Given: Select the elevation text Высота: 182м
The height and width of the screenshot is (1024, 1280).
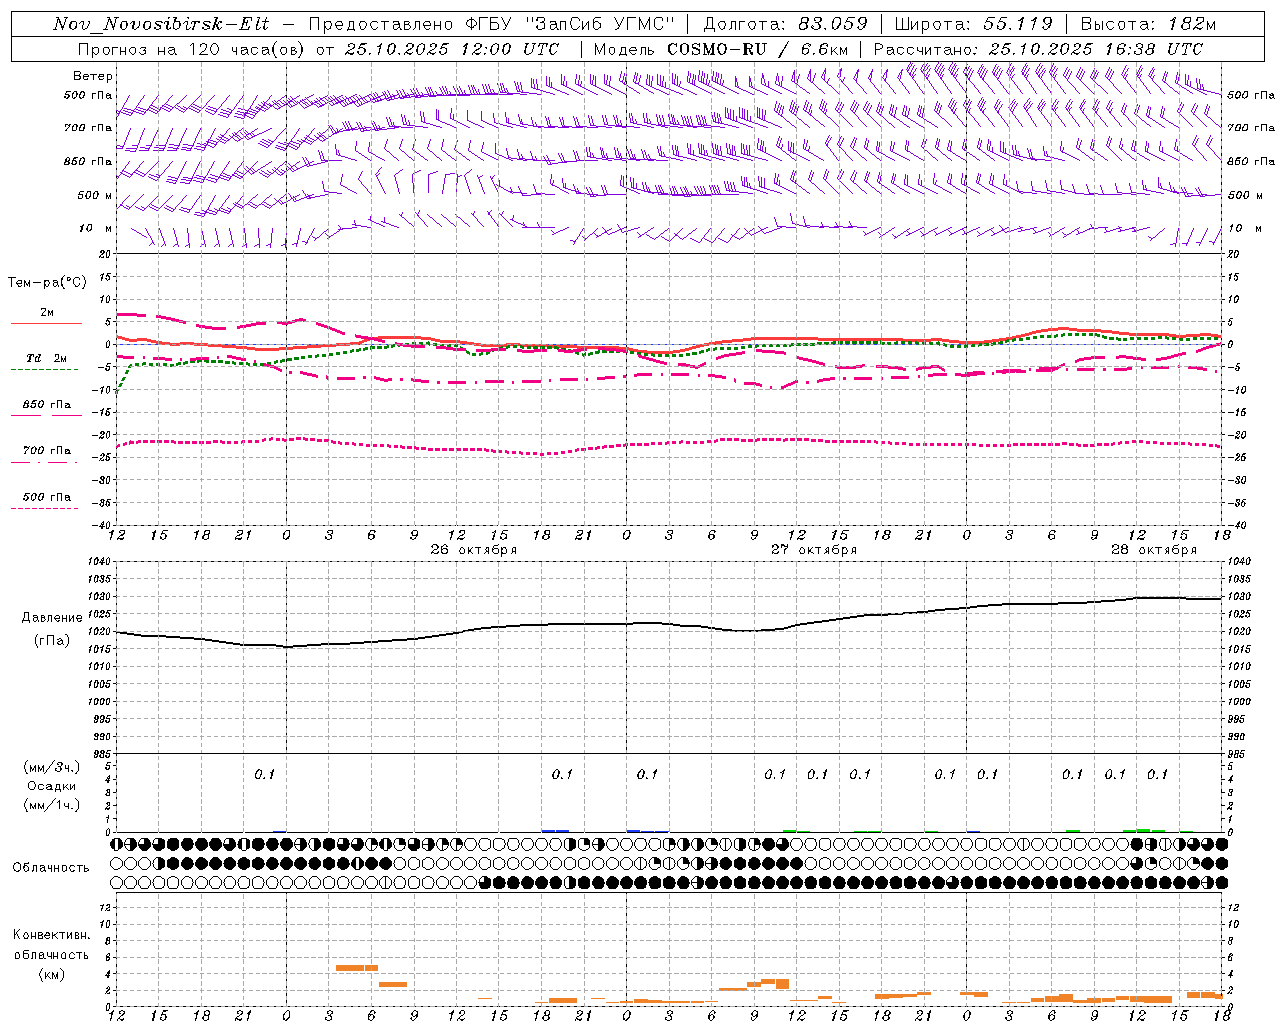Looking at the screenshot, I should [x=1148, y=24].
